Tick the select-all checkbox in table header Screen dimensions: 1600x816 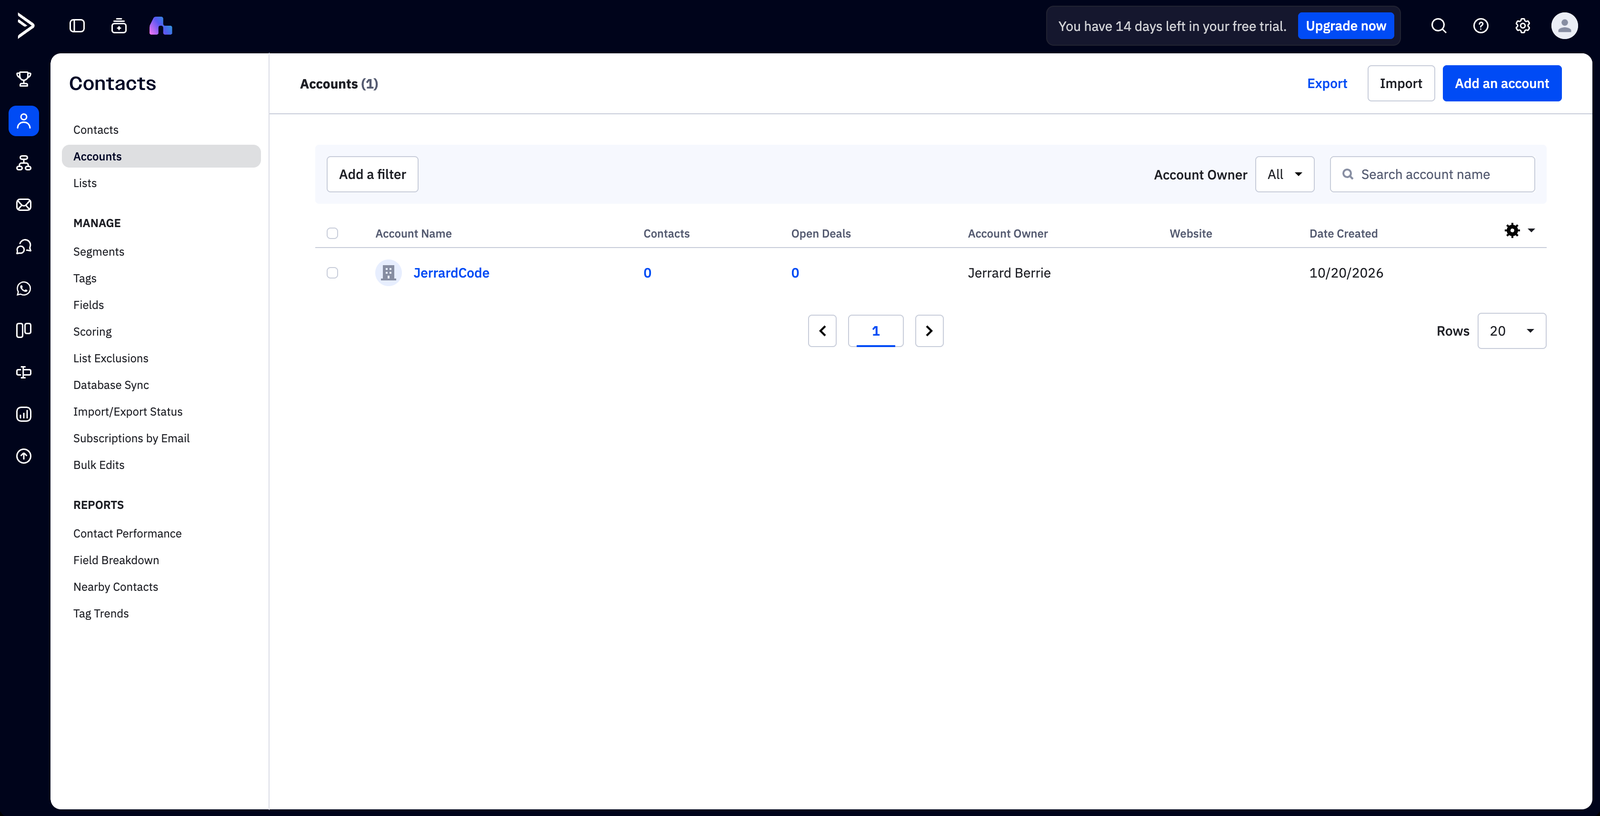tap(332, 233)
